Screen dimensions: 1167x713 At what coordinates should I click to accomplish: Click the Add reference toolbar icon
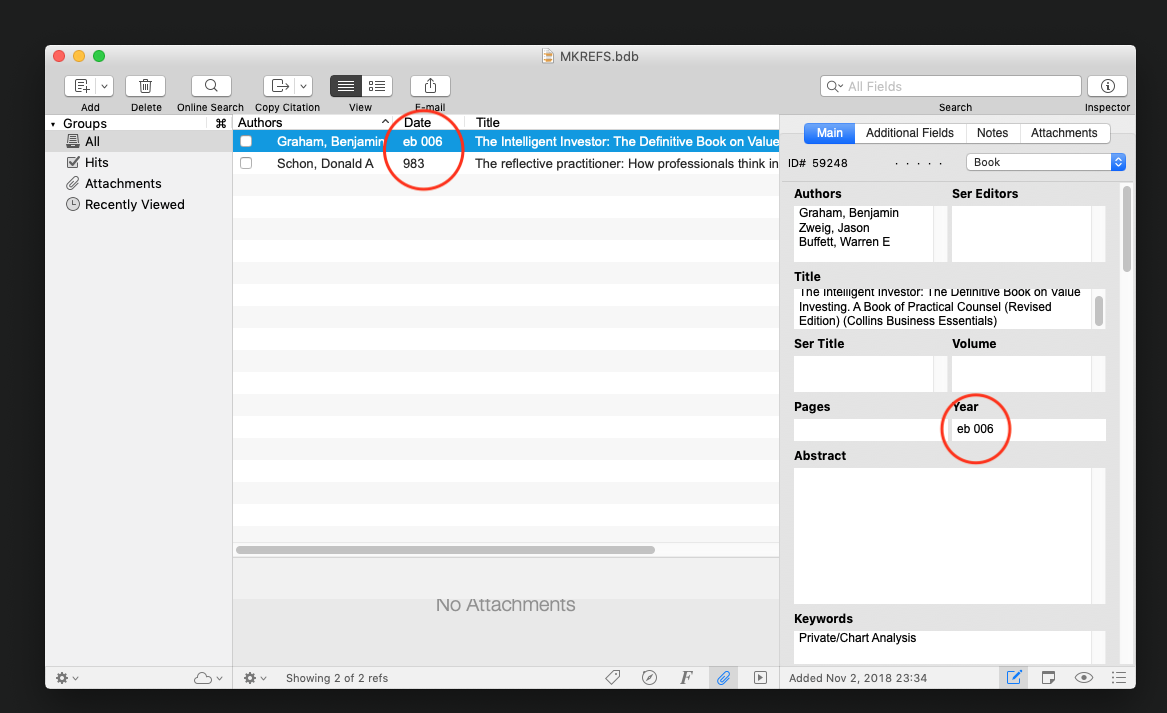tap(81, 86)
